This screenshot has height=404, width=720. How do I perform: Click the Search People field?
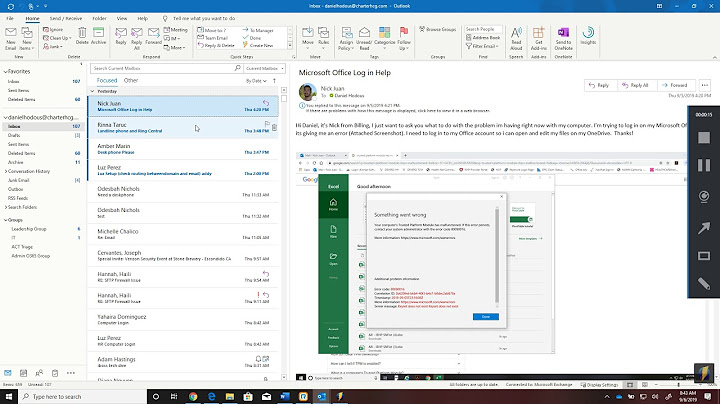[483, 29]
